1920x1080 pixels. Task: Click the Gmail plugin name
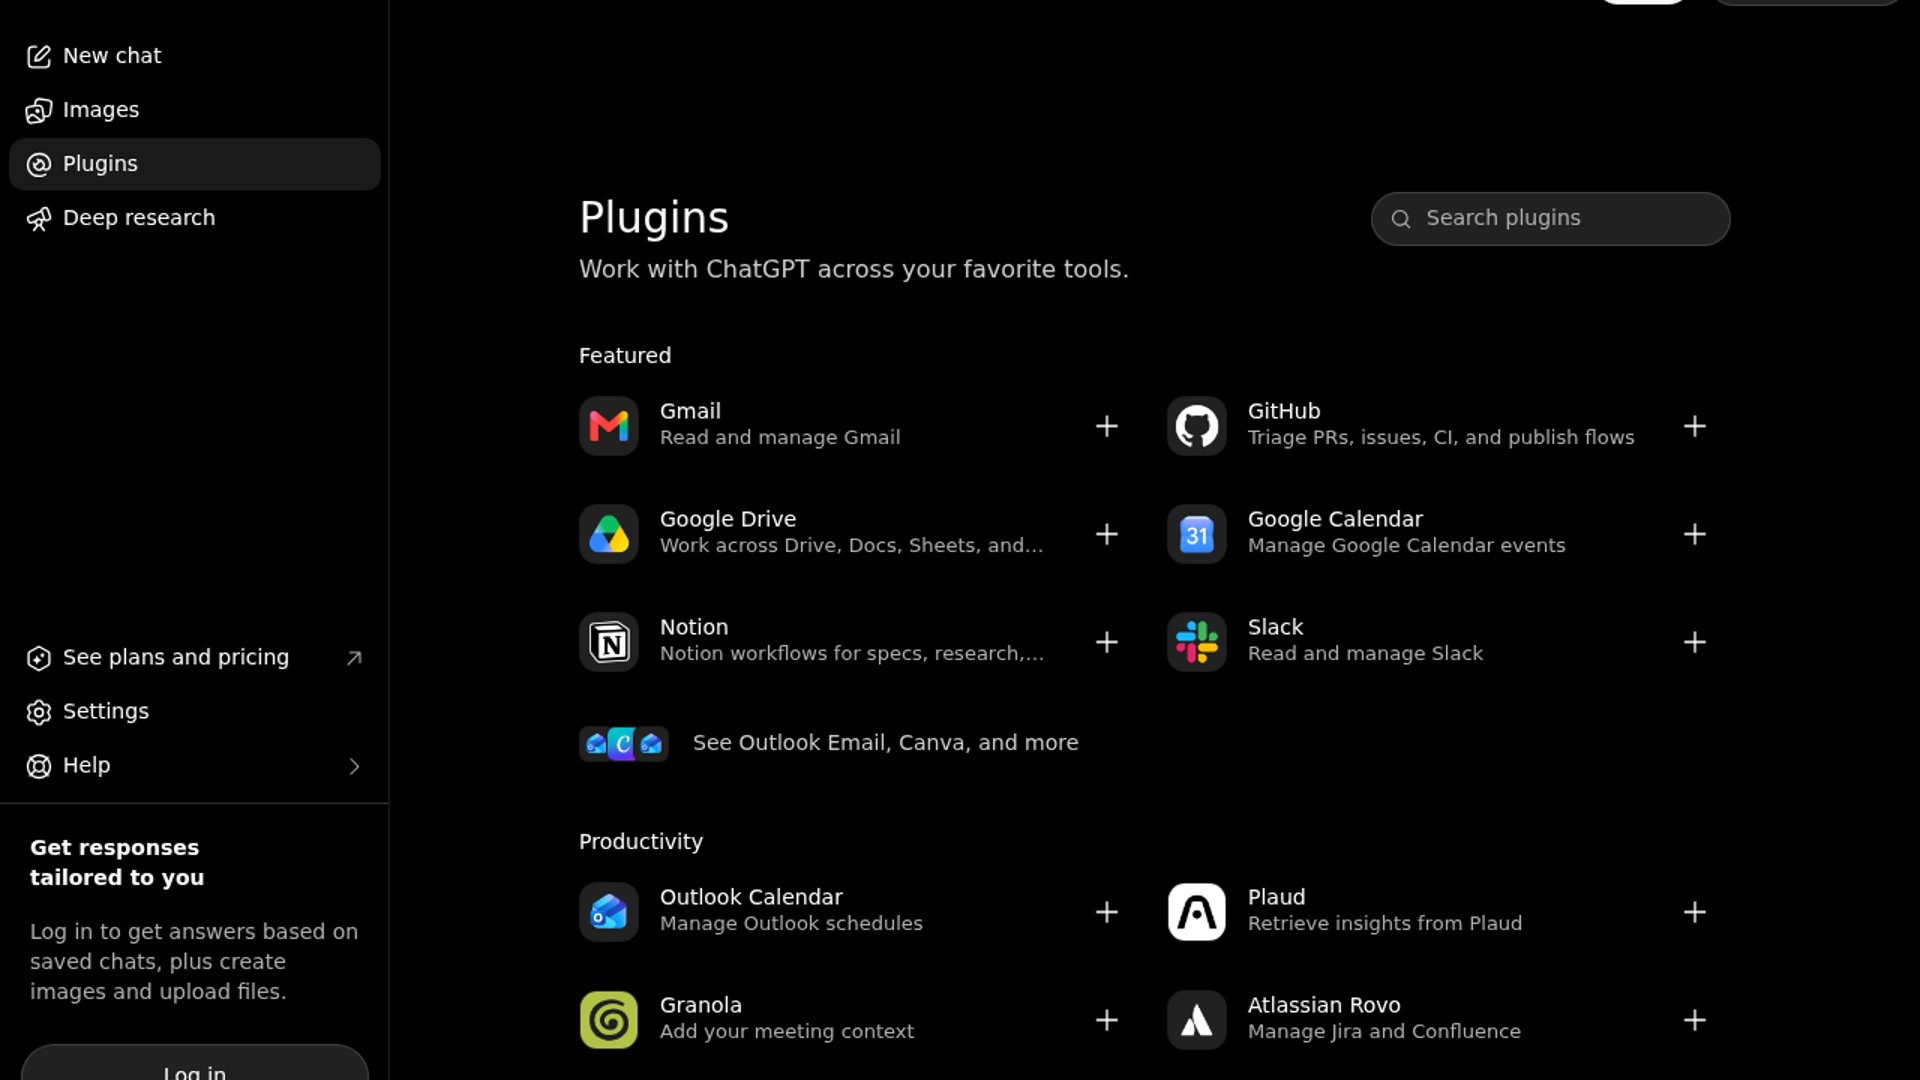(x=690, y=411)
